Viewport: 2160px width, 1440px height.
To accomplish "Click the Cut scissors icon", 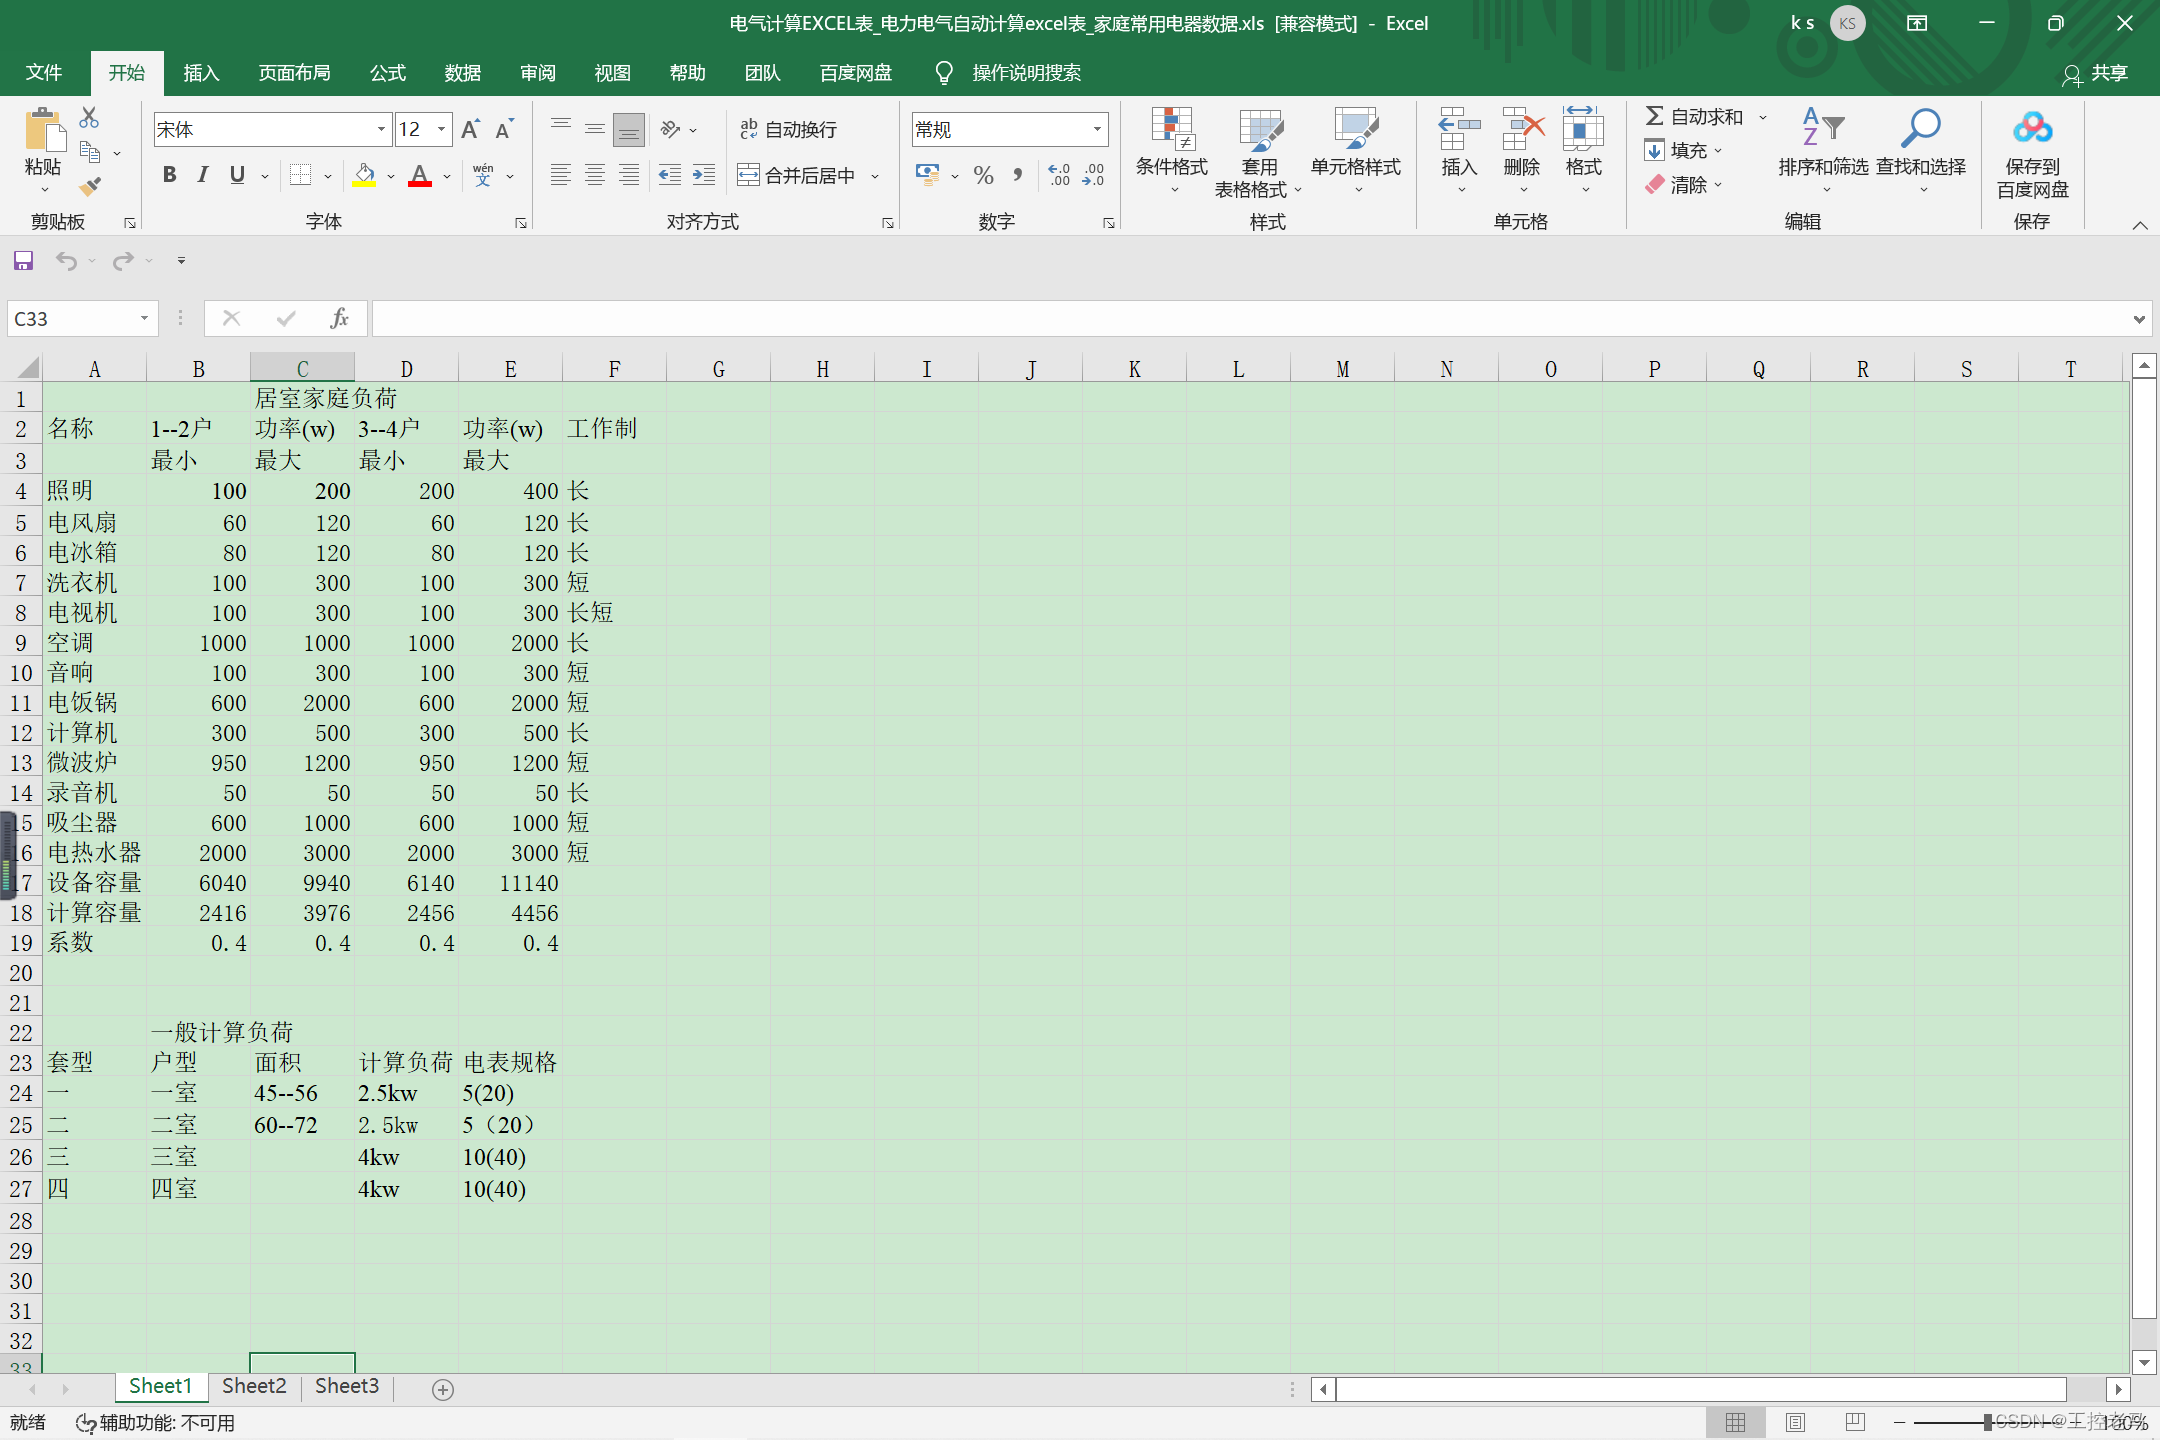I will 89,118.
